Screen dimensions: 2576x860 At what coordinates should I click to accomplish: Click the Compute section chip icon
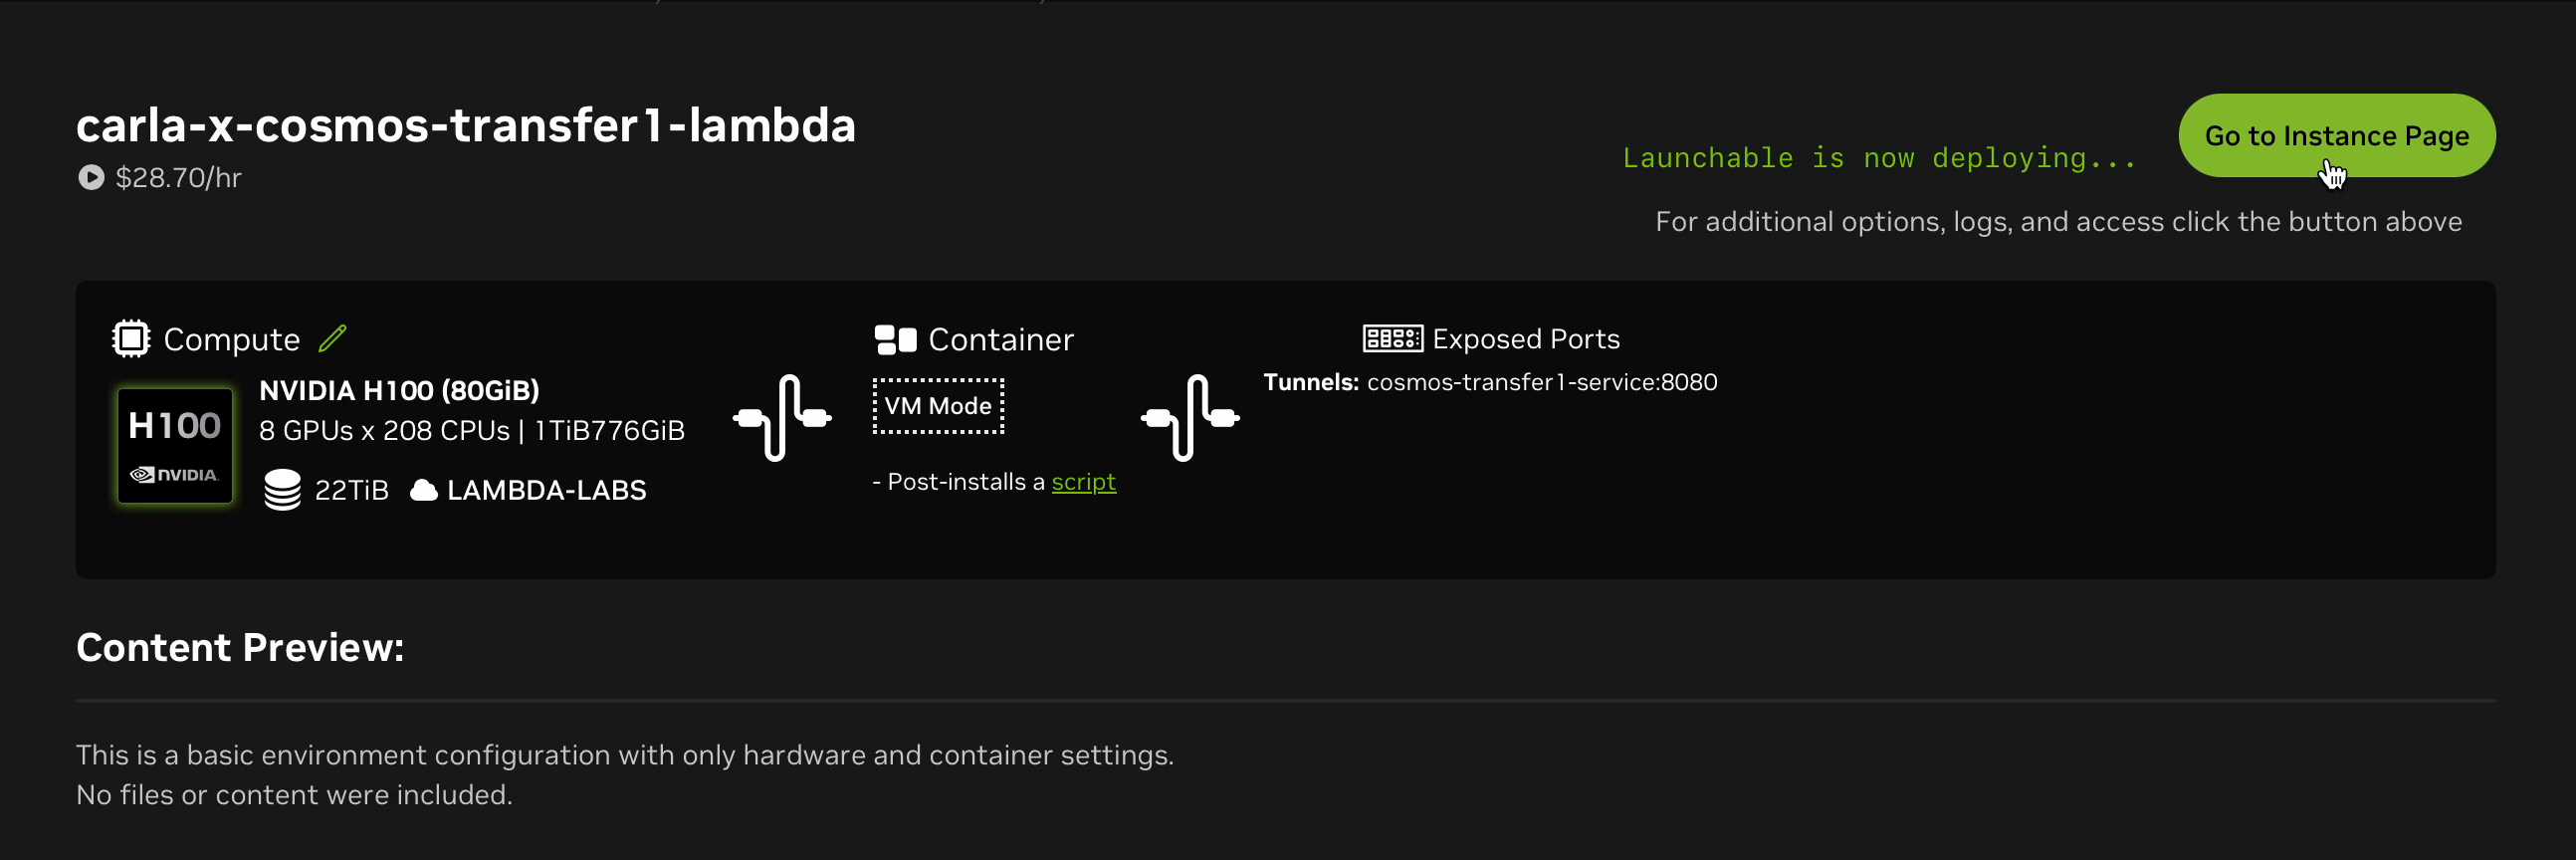[129, 338]
